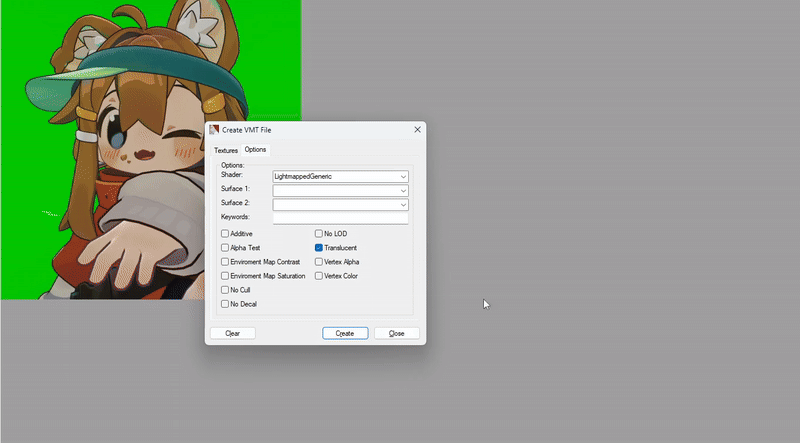Click the Create button

[x=345, y=333]
